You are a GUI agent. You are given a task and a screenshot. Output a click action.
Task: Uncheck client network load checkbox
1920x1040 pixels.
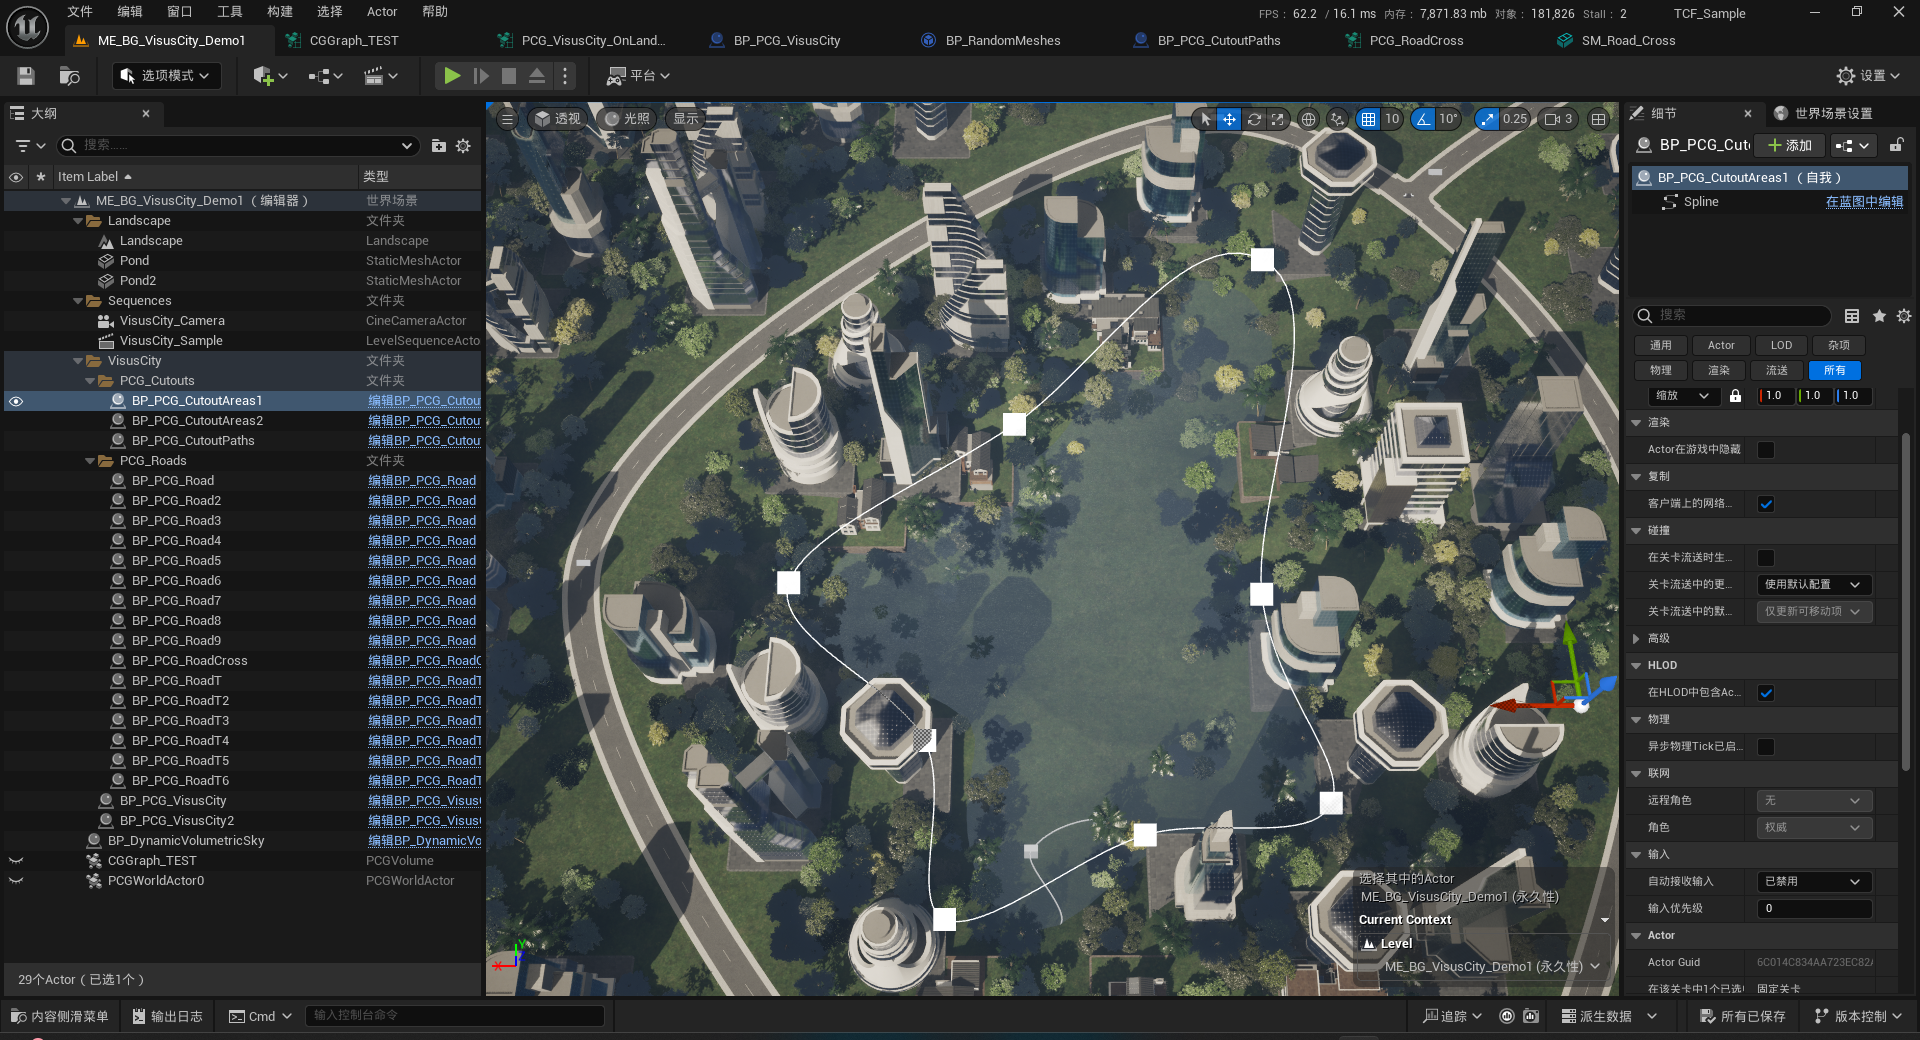pyautogui.click(x=1766, y=504)
